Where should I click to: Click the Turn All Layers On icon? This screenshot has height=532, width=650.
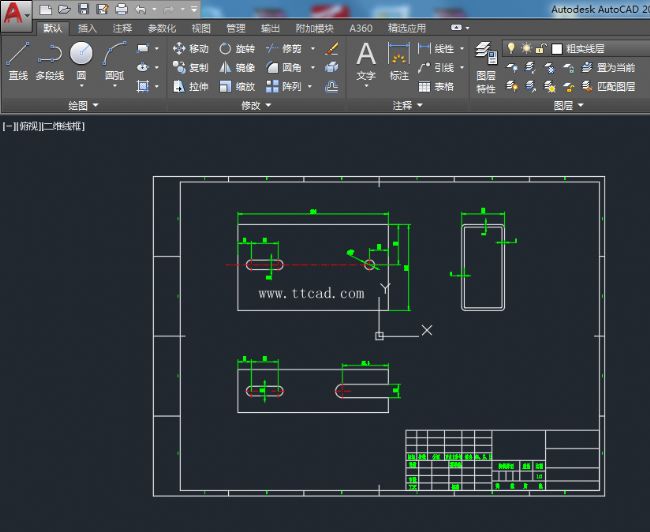512,86
